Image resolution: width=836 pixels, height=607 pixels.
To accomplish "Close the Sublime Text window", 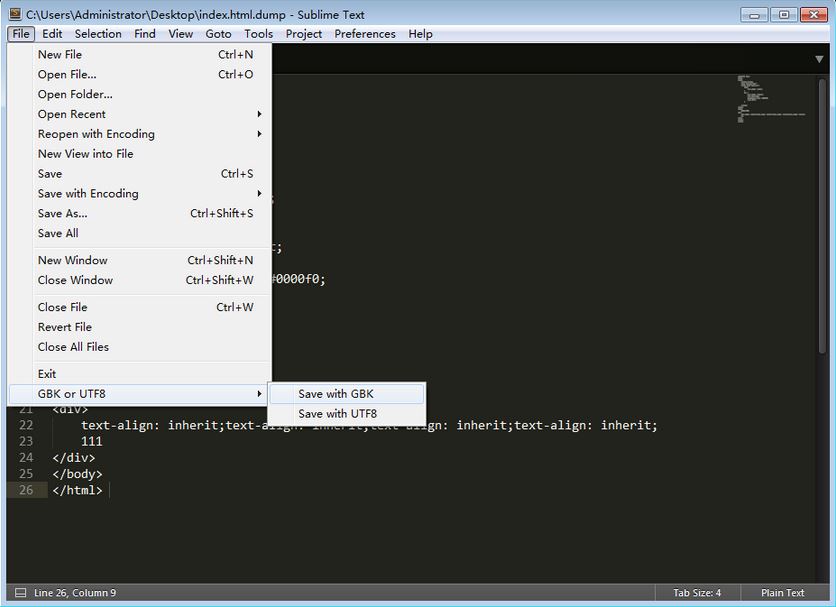I will (814, 14).
